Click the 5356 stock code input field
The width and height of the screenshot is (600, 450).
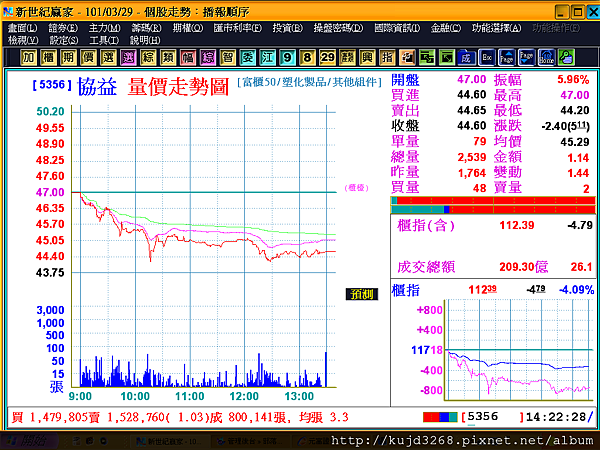(x=492, y=417)
